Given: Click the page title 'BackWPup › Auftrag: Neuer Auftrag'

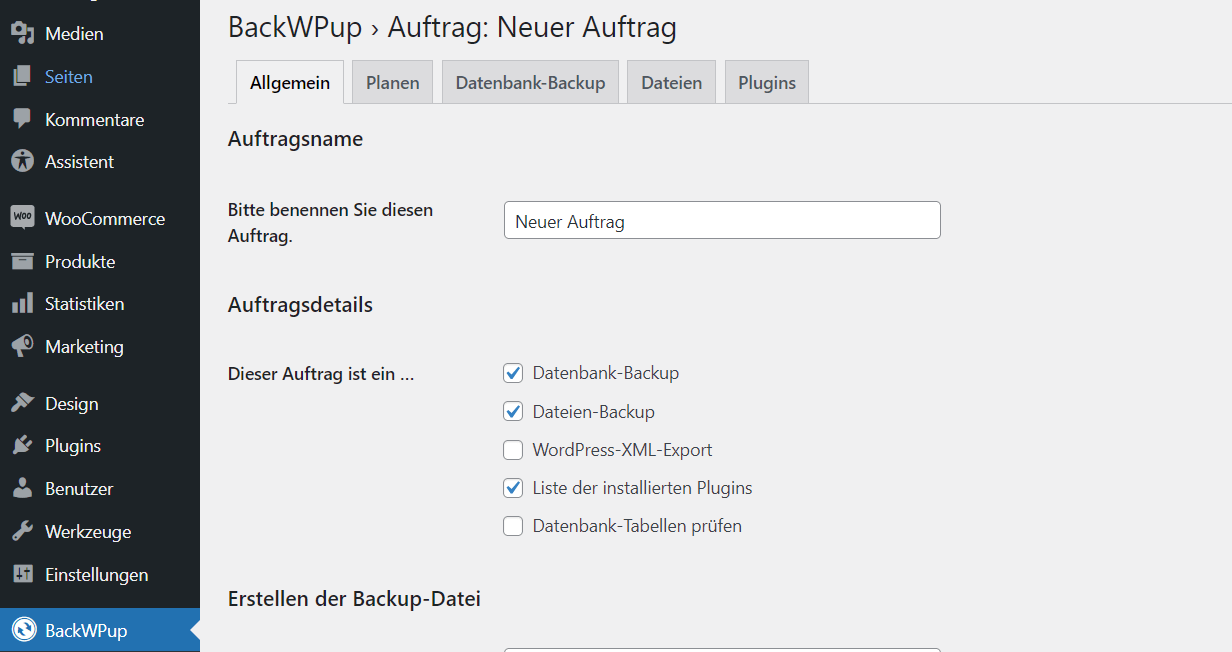Looking at the screenshot, I should click(452, 27).
